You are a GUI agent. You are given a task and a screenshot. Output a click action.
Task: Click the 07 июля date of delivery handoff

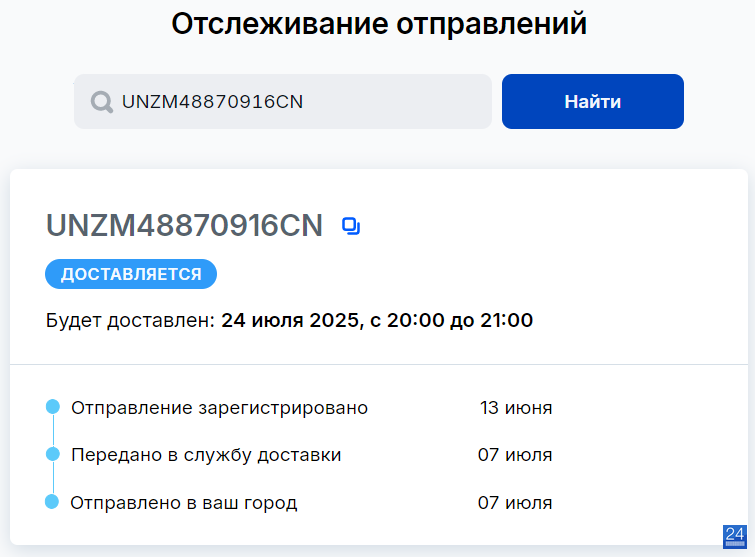pos(515,455)
